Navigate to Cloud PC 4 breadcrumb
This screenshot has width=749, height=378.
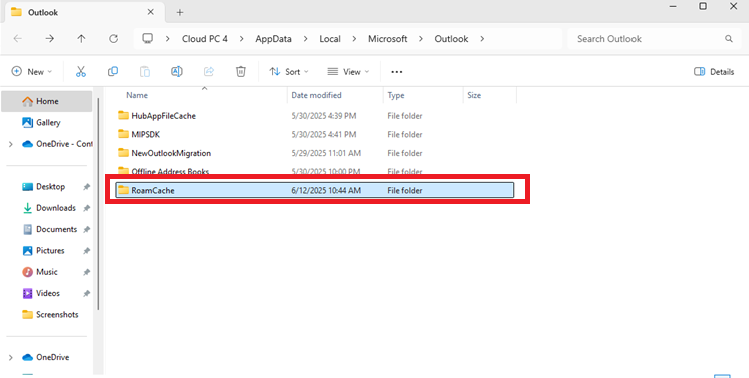point(204,39)
